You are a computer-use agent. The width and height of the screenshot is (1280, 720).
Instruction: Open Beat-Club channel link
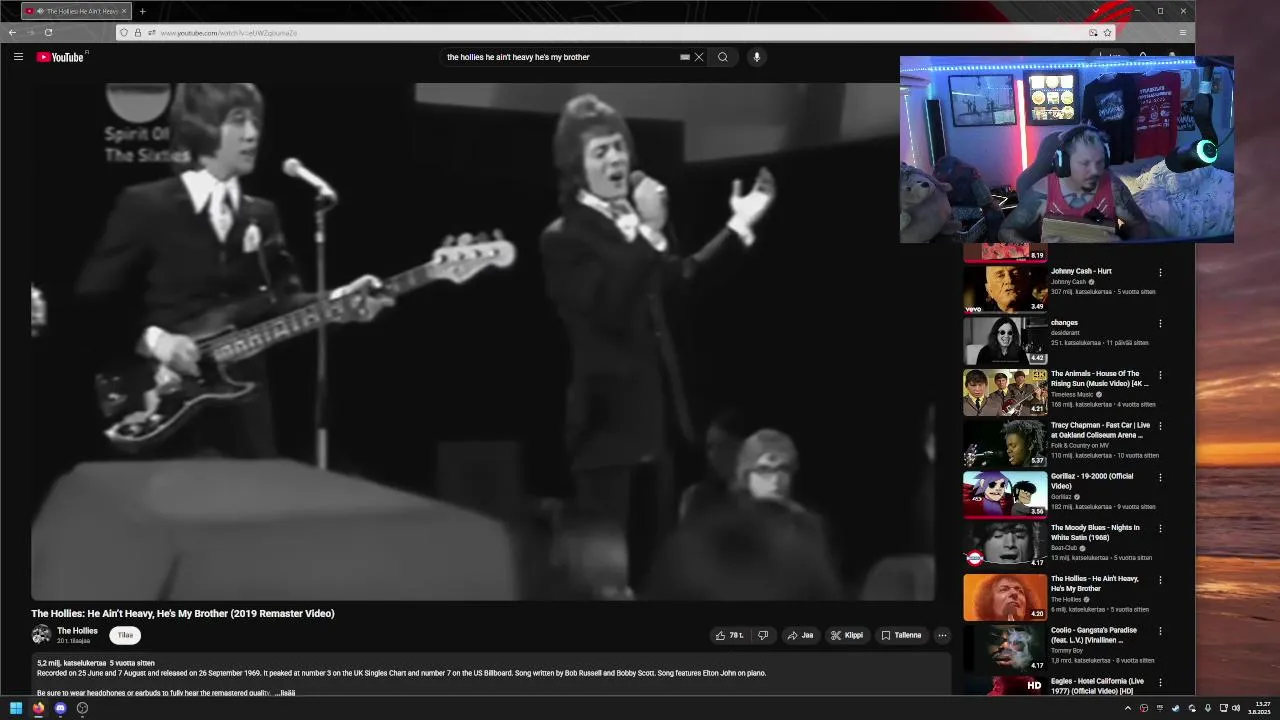pyautogui.click(x=1064, y=548)
